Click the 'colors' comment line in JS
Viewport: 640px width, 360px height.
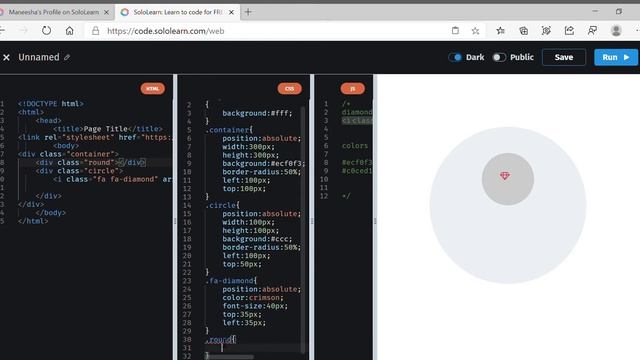tap(355, 146)
